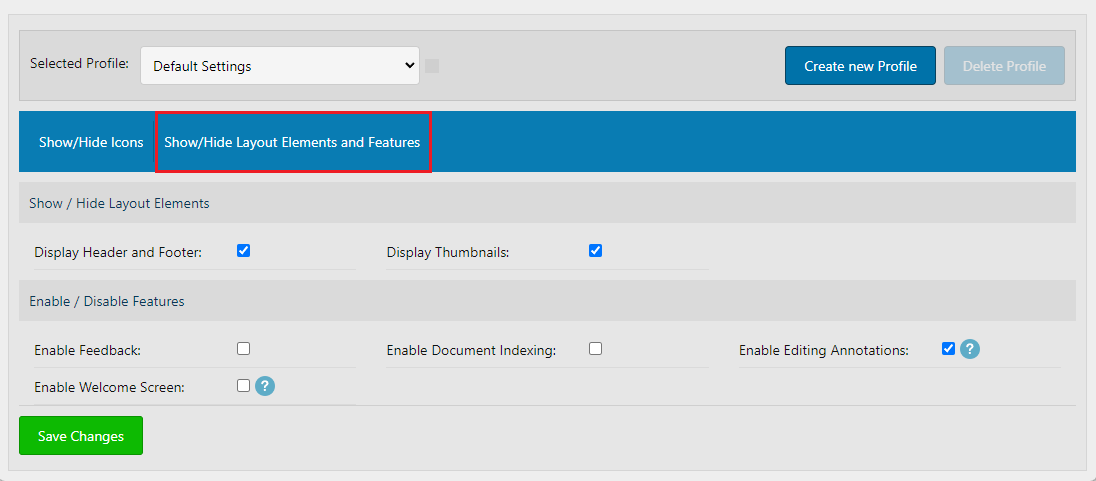
Task: Click the Enable / Disable Features header
Action: pos(106,301)
